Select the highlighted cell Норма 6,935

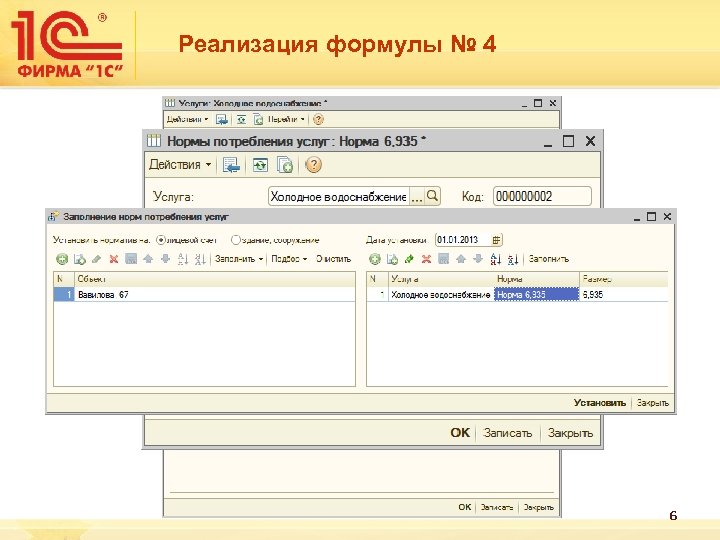coord(536,294)
